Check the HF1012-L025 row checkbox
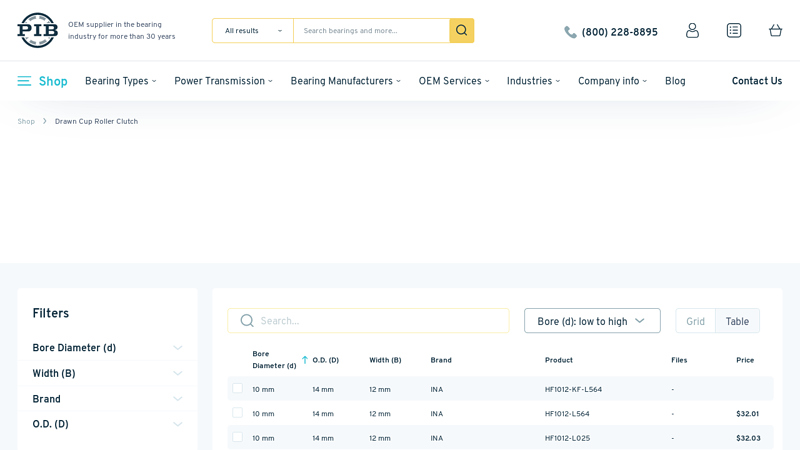Viewport: 800px width, 450px height. (238, 437)
